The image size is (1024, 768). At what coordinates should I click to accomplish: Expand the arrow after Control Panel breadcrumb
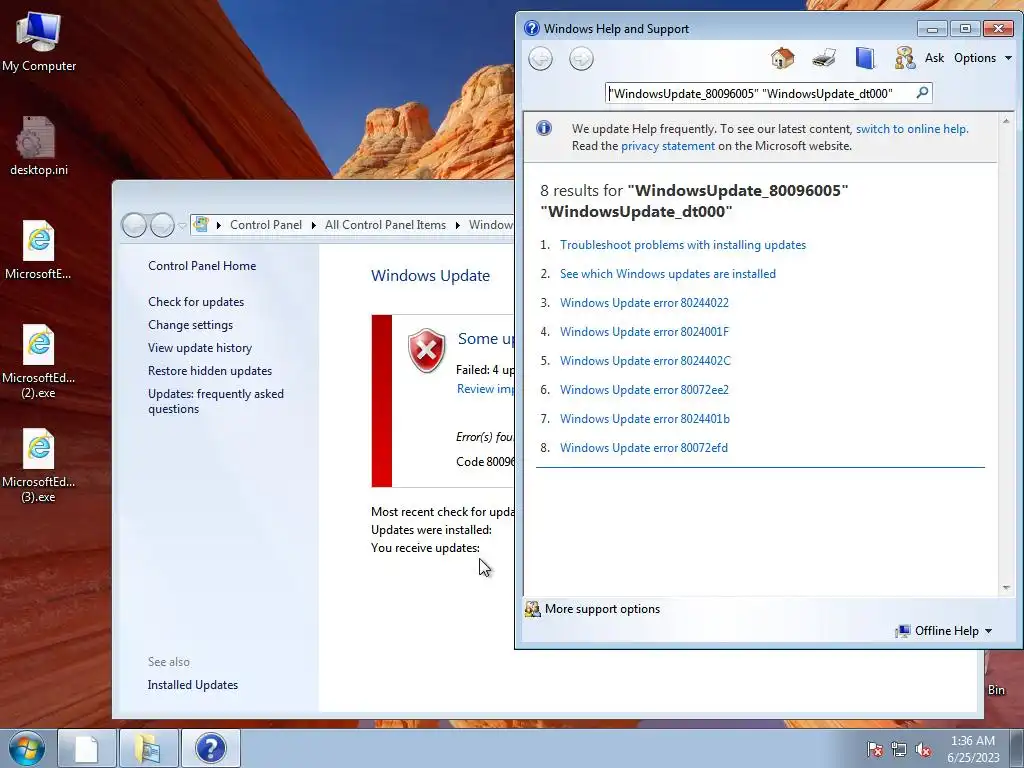[313, 225]
